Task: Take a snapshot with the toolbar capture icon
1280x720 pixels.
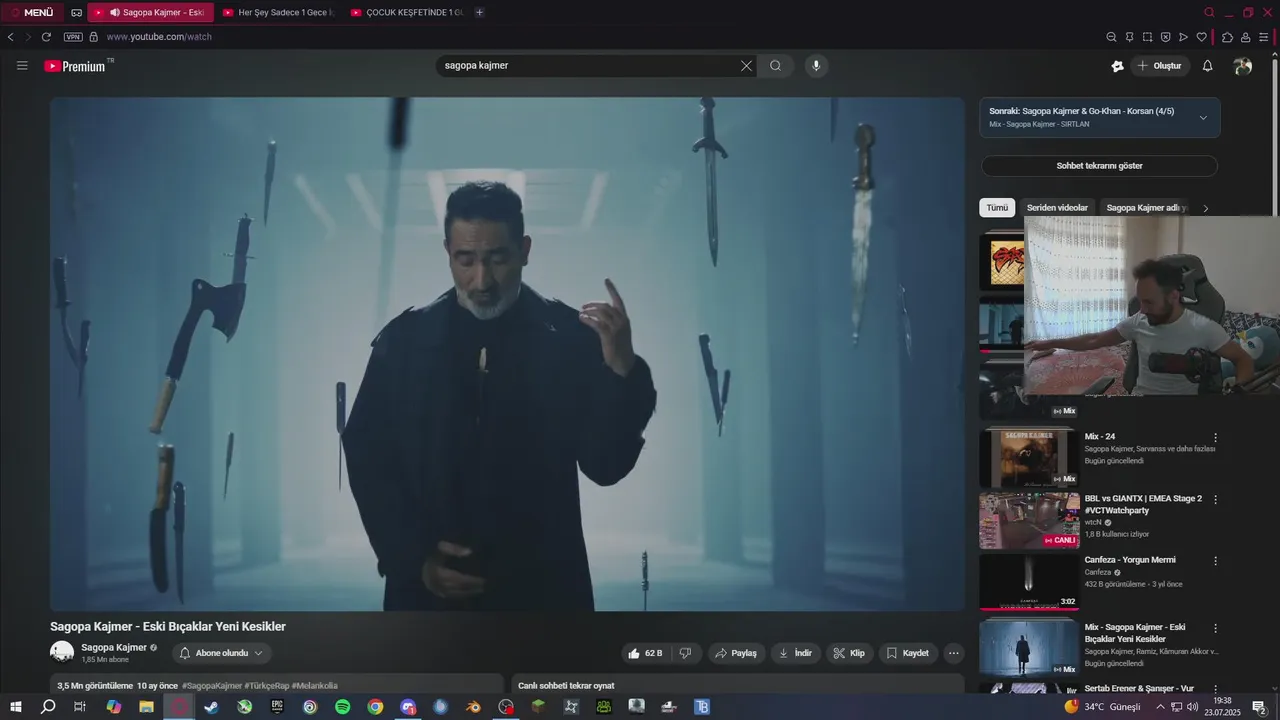Action: point(1147,37)
